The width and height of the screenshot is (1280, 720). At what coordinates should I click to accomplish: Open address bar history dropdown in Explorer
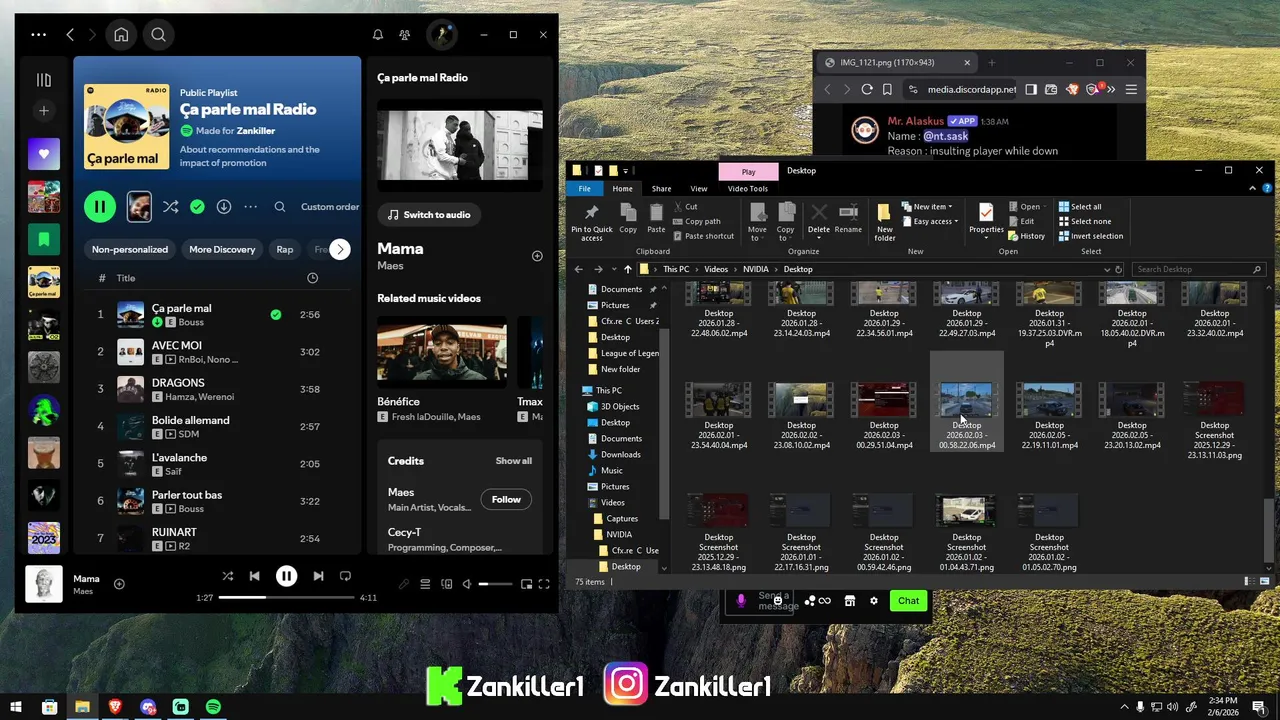(x=1107, y=269)
